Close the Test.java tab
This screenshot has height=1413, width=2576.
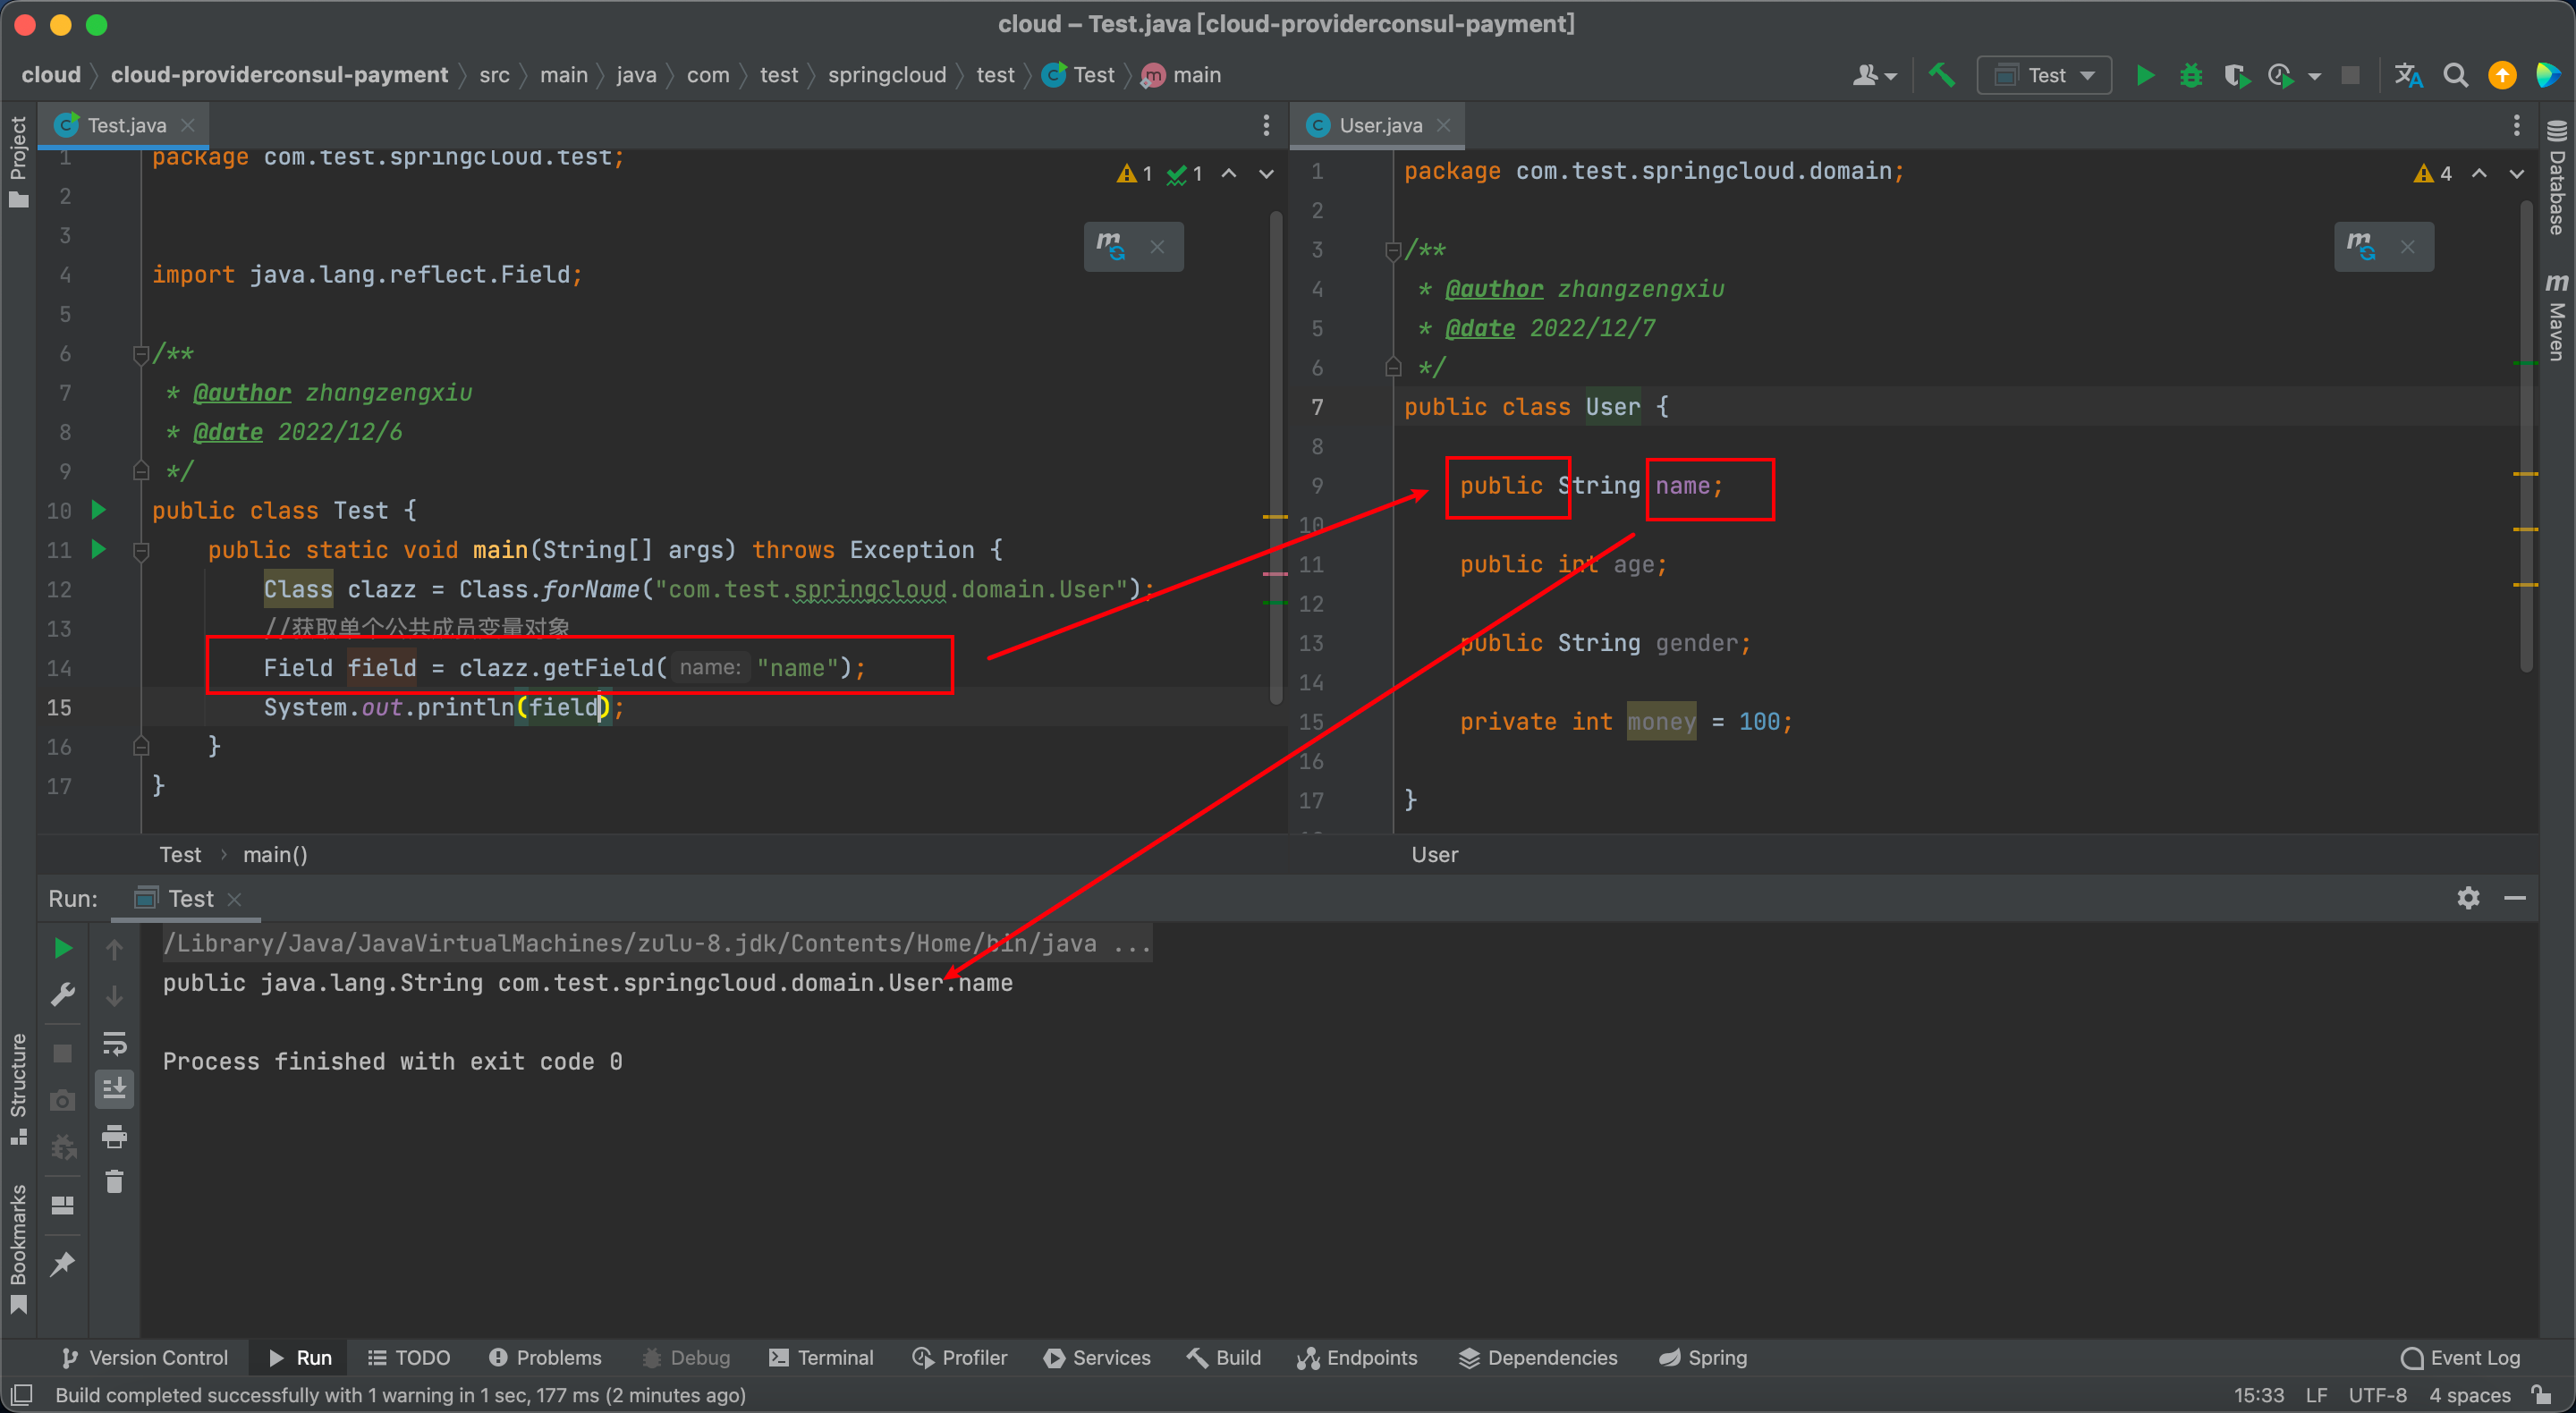click(187, 125)
